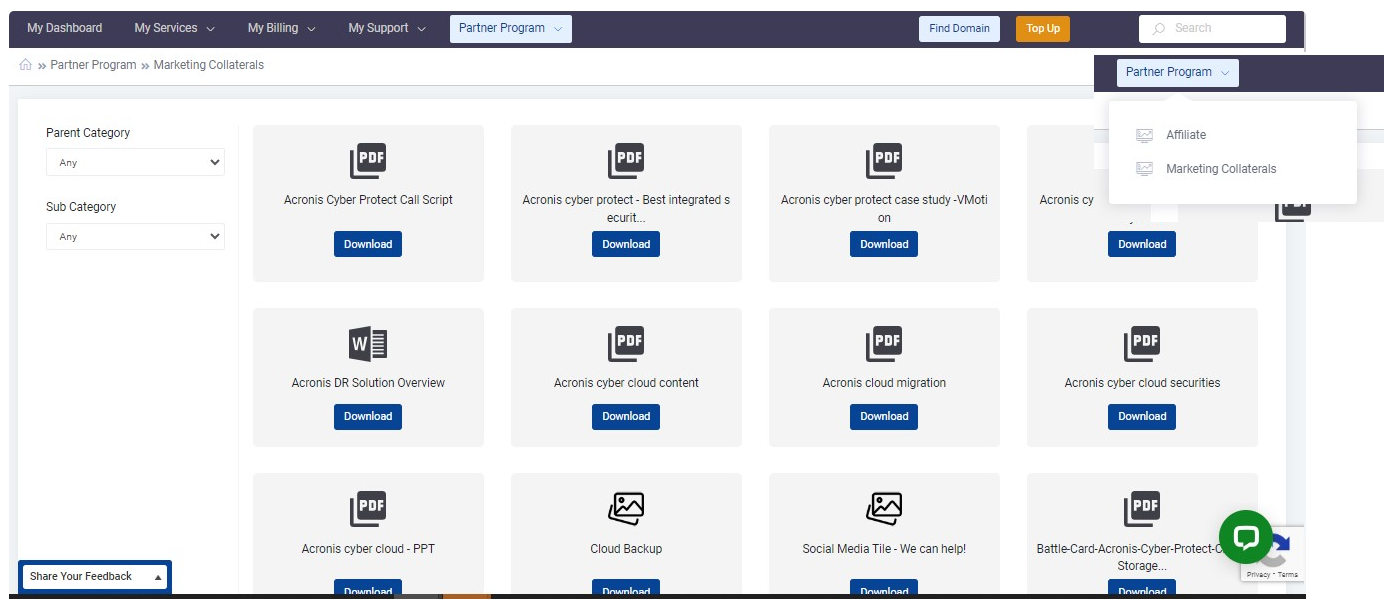Download Acronis cyber cloud content
This screenshot has width=1396, height=608.
tap(626, 416)
